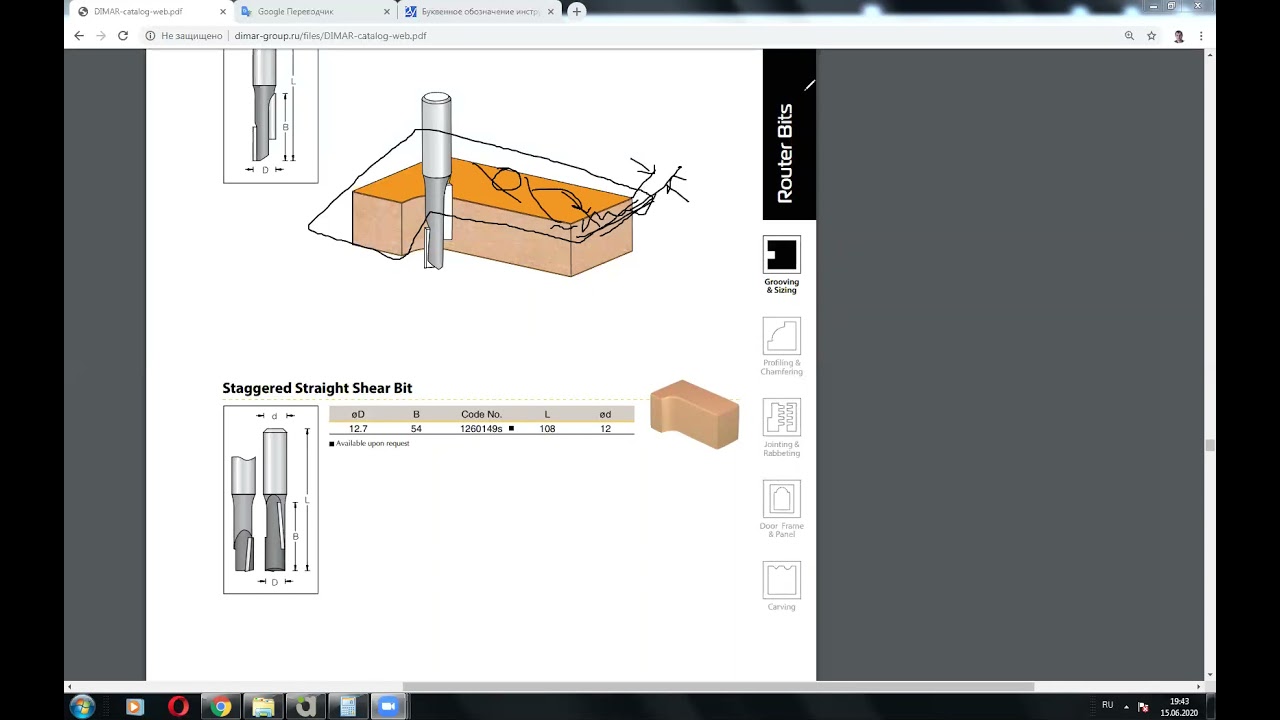This screenshot has height=720, width=1280.
Task: Open the Chrome three-dot menu
Action: coord(1201,35)
